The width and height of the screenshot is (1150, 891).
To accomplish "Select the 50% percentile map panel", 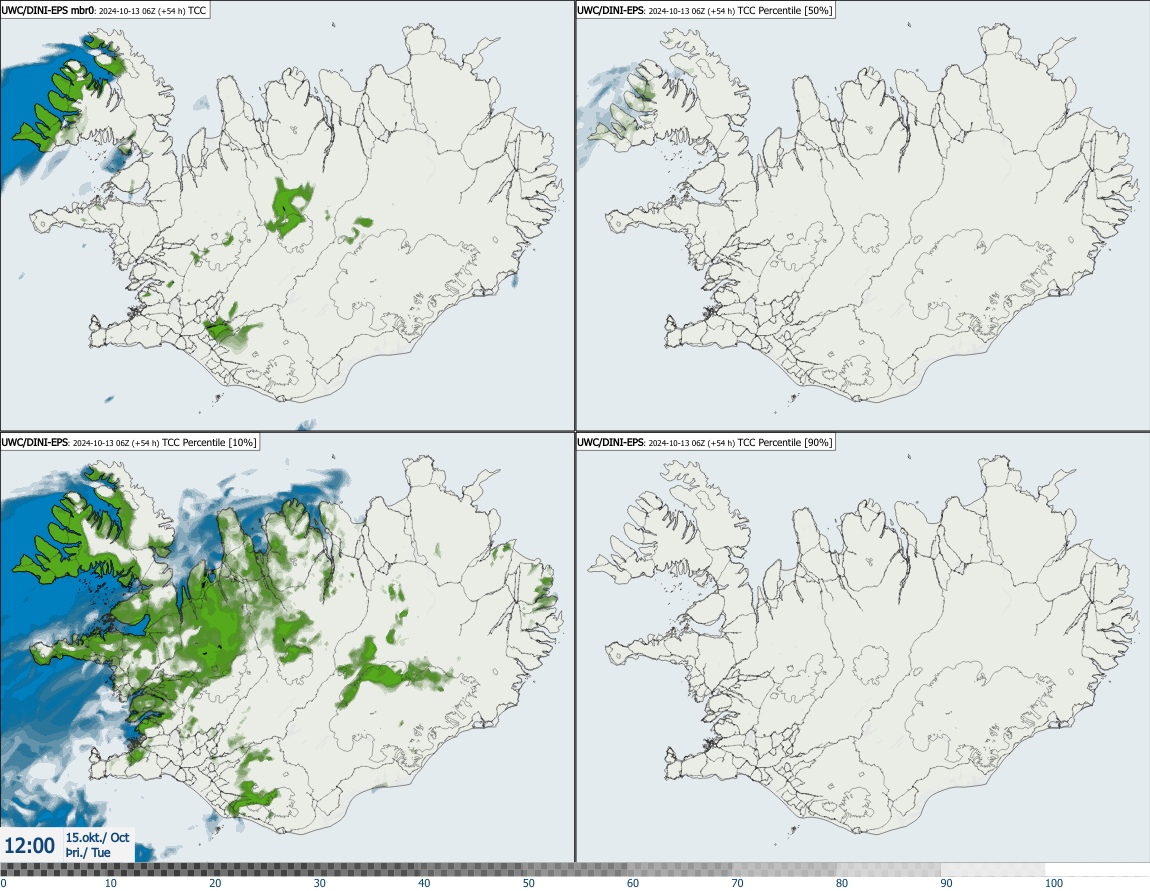I will [x=862, y=216].
